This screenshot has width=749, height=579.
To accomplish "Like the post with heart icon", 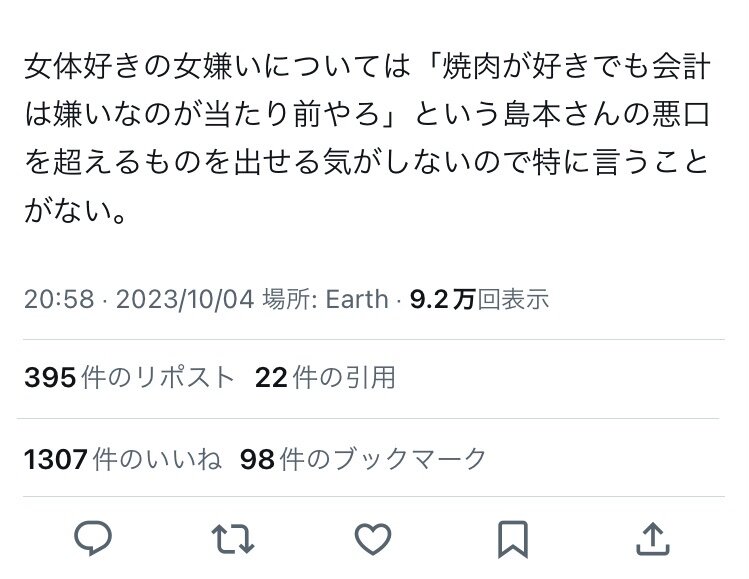I will pyautogui.click(x=373, y=540).
